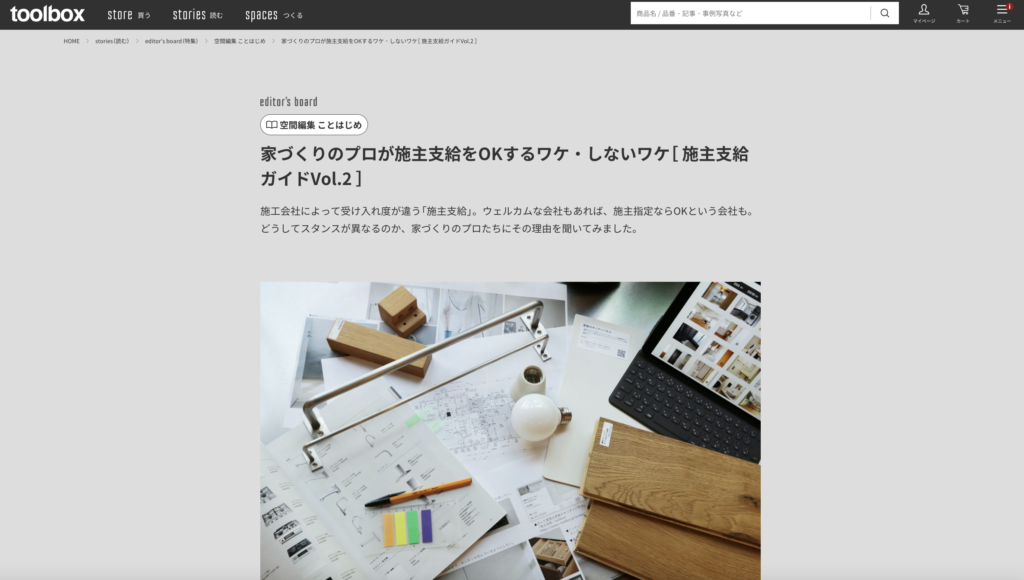The width and height of the screenshot is (1024, 580).
Task: Open the store navigation menu
Action: tap(129, 14)
